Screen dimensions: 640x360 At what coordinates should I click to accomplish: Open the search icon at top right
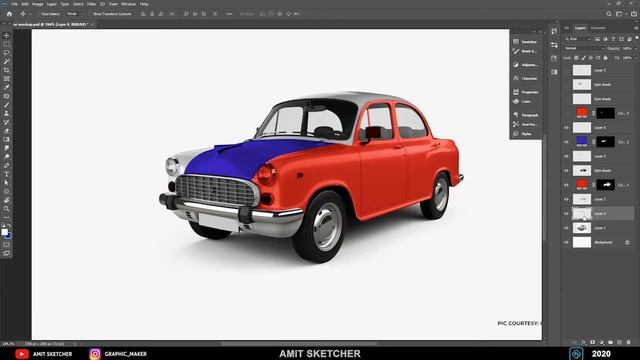[x=609, y=14]
